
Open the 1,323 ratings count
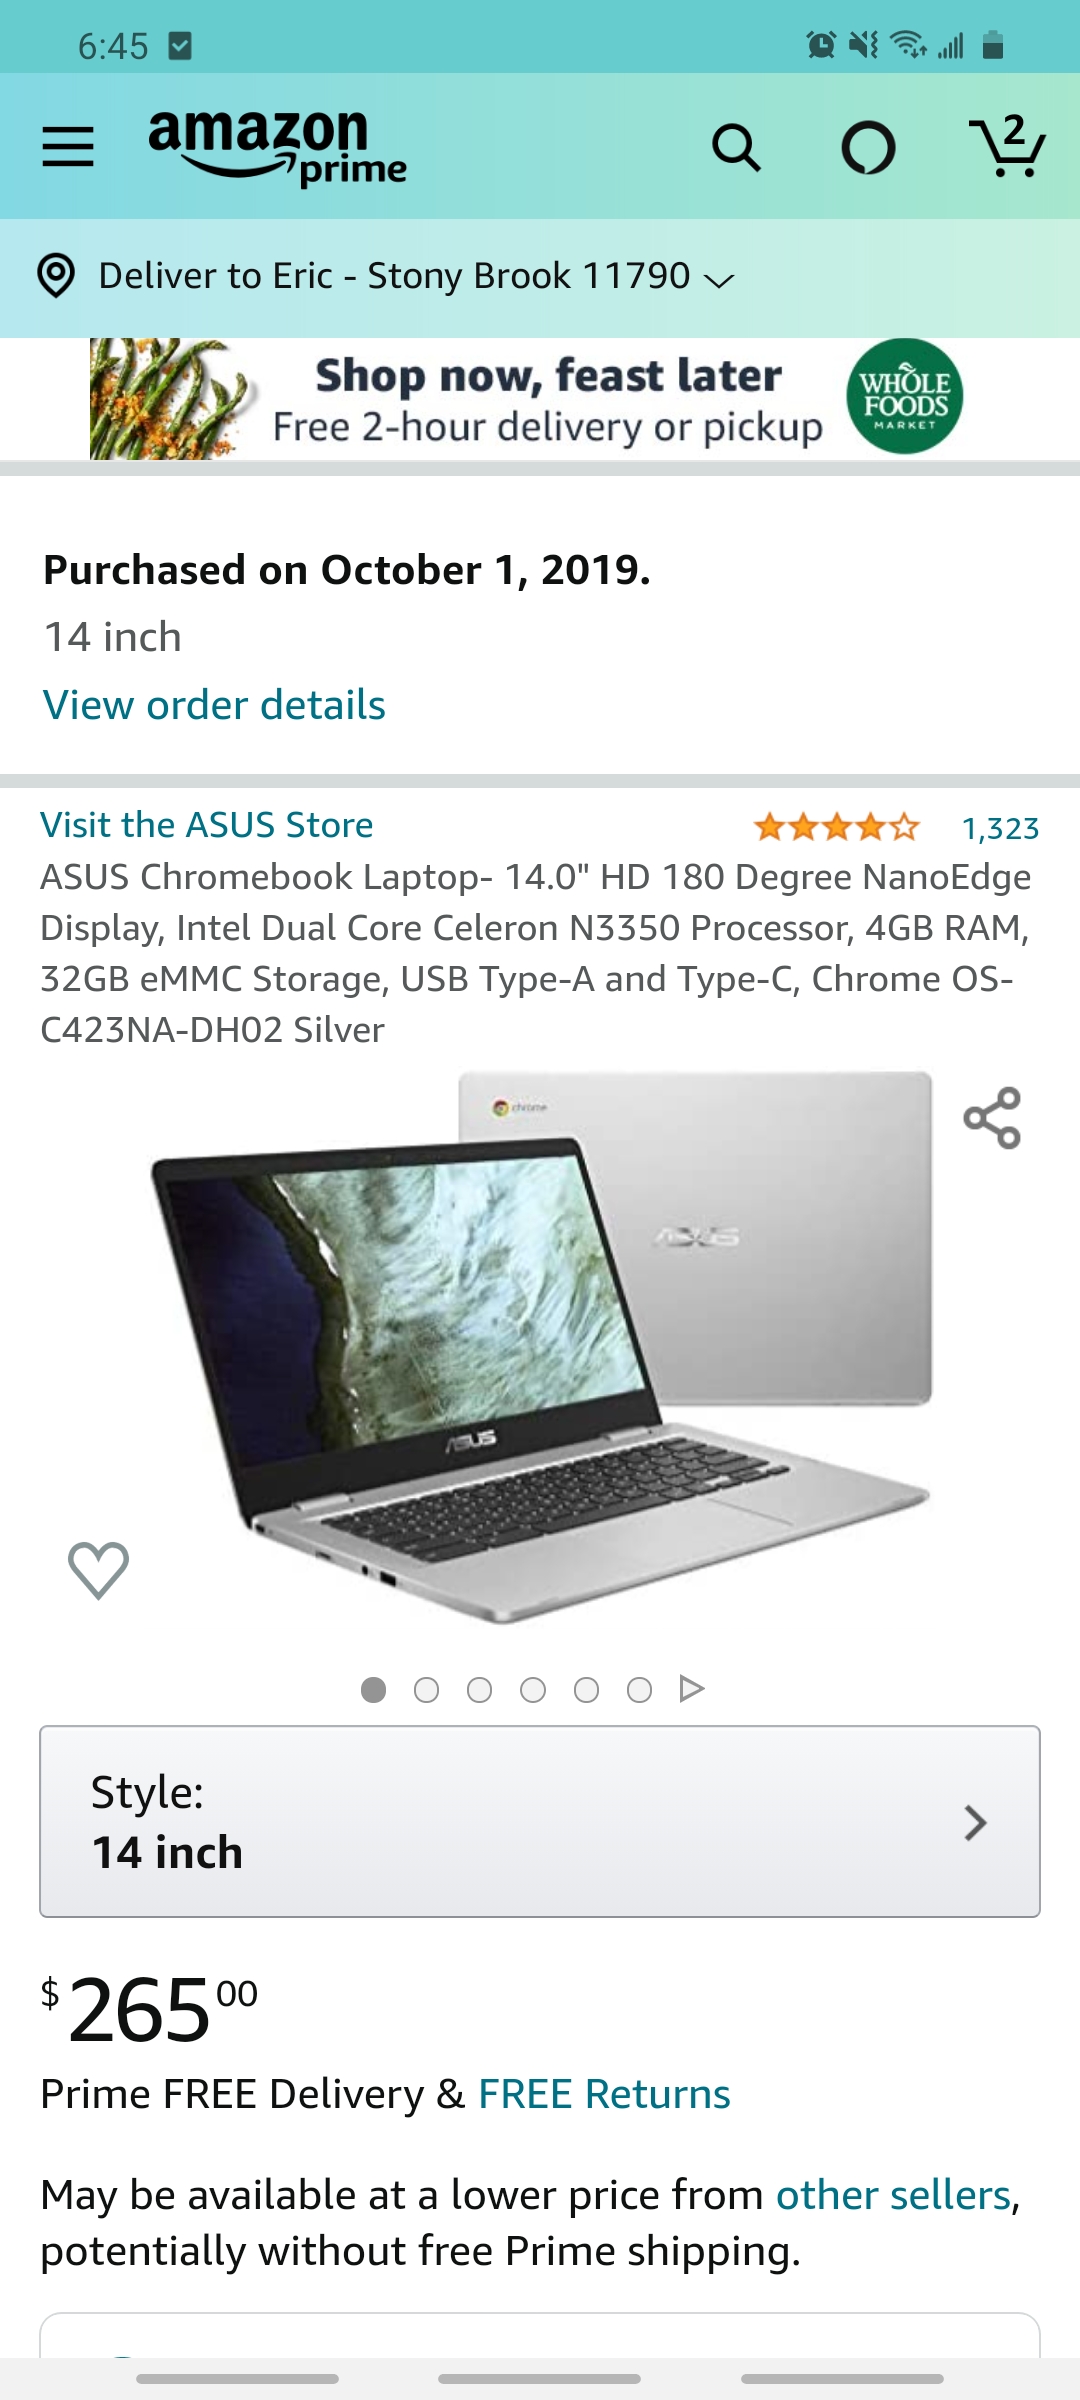[x=1000, y=828]
